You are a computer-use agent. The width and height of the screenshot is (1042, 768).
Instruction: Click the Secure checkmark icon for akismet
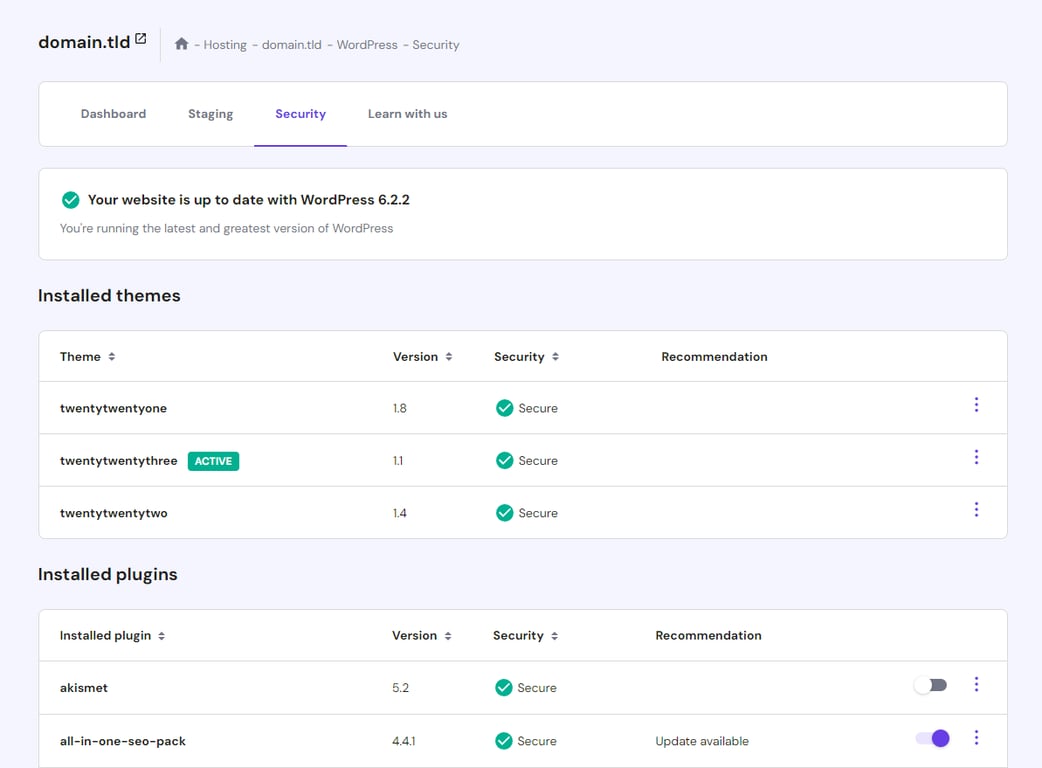[504, 687]
